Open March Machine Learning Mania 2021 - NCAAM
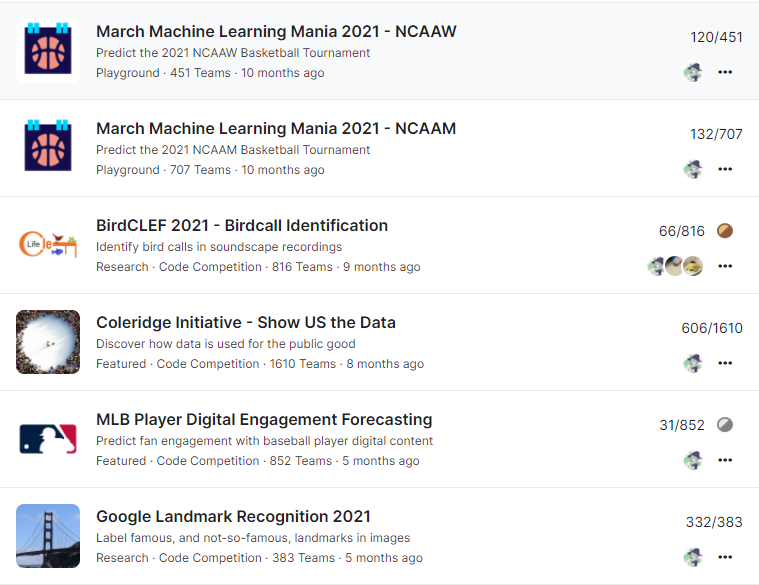Screen dimensions: 759x585 pyautogui.click(x=276, y=128)
